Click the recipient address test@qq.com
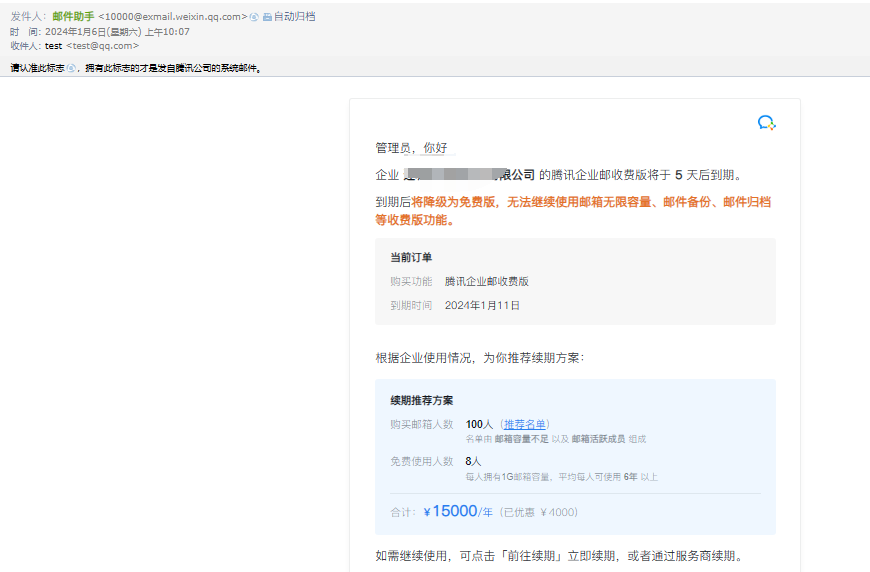Viewport: 870px width, 572px height. (x=102, y=45)
